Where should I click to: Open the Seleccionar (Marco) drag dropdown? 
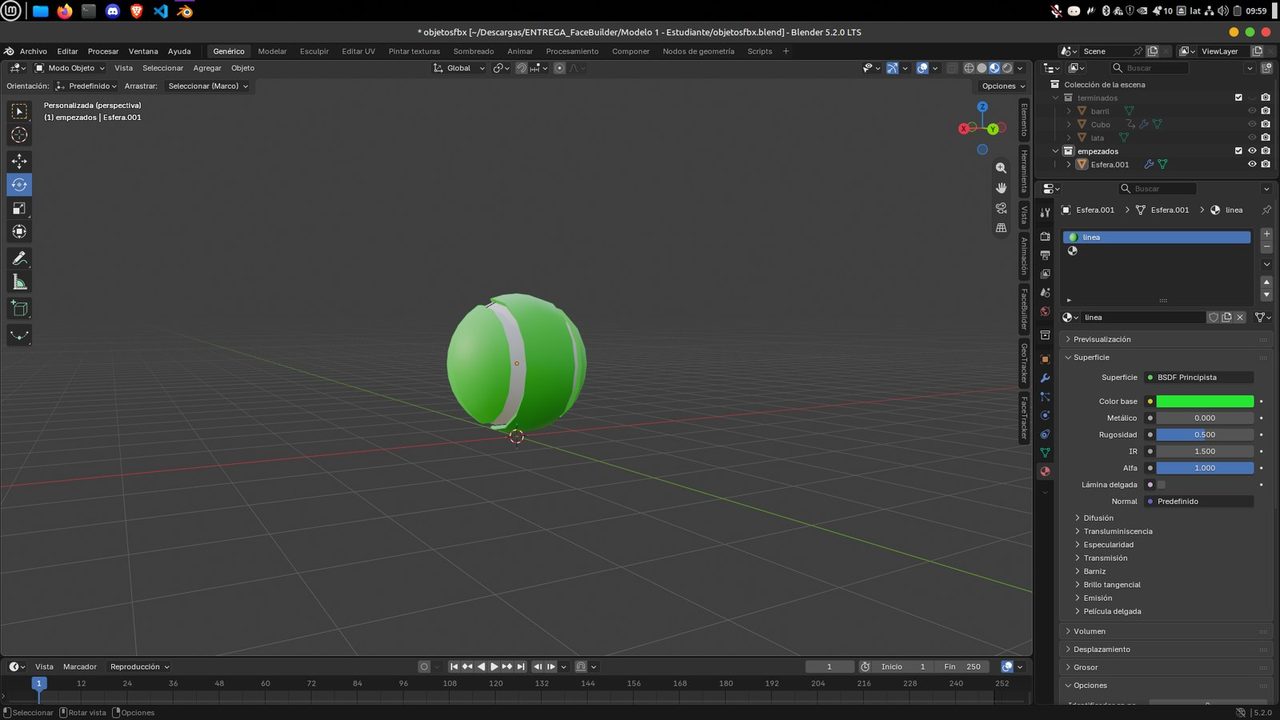pyautogui.click(x=207, y=86)
